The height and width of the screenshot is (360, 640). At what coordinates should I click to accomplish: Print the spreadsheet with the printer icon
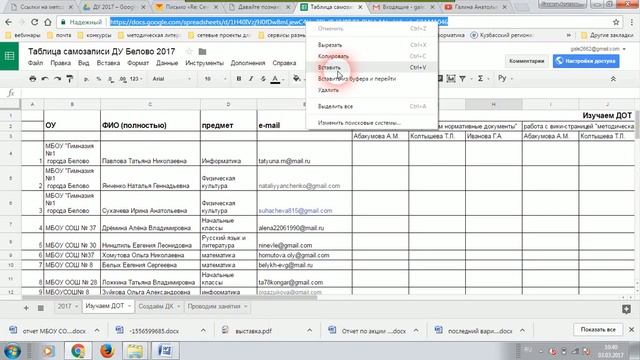click(x=33, y=79)
